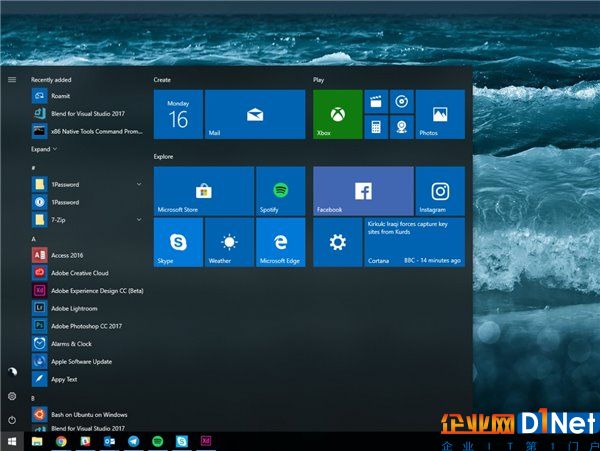The height and width of the screenshot is (451, 600).
Task: Open the Settings gear tile
Action: 338,242
